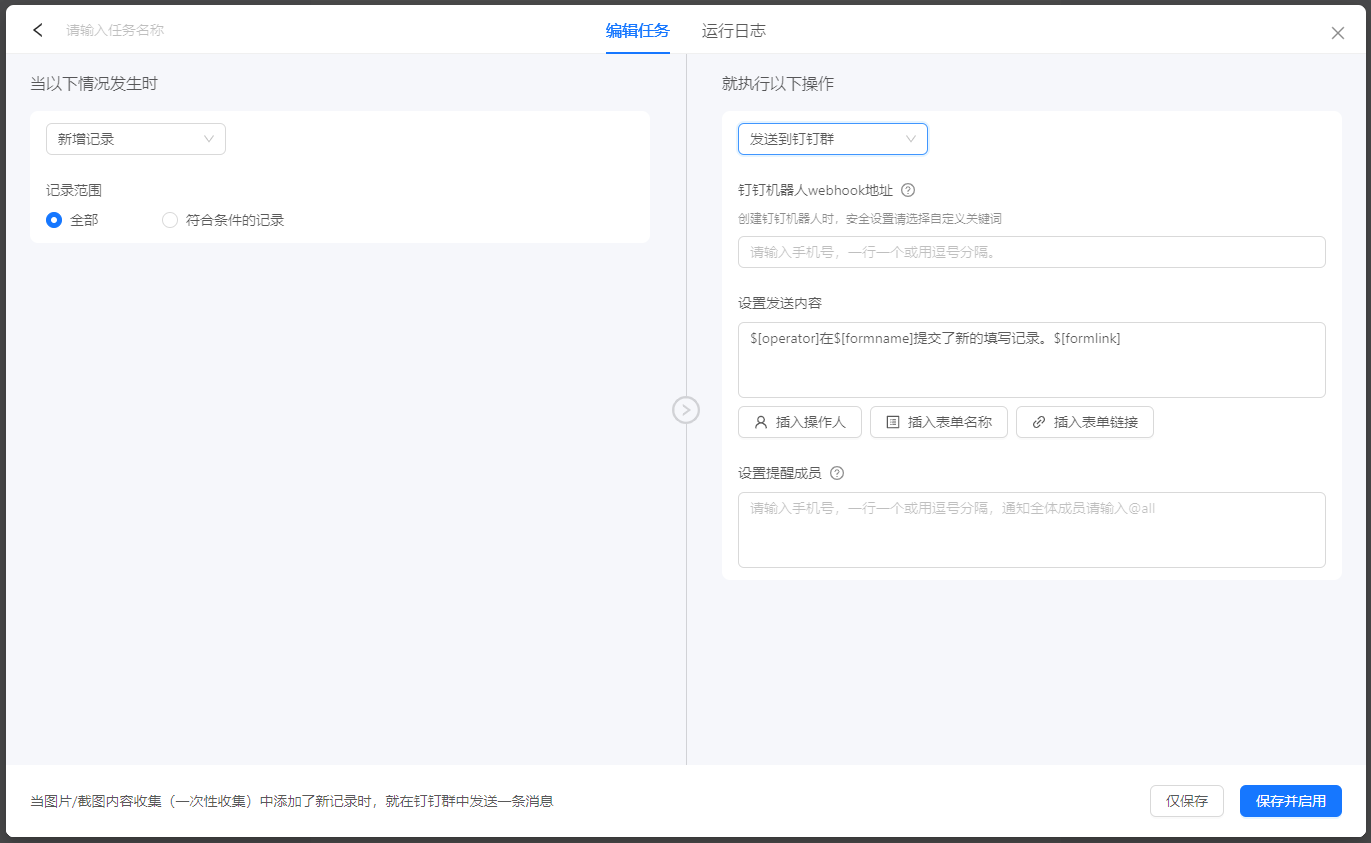Click the task name input field
Screen dimensions: 1371x843
click(x=115, y=30)
